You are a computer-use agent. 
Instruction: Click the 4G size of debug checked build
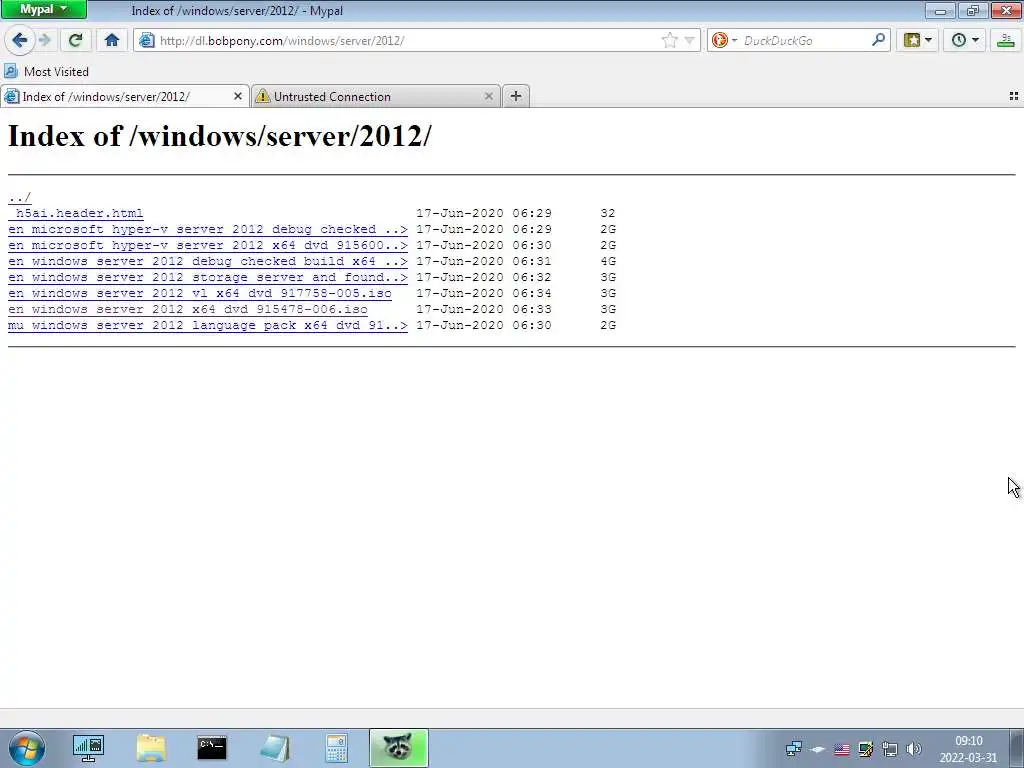(608, 261)
